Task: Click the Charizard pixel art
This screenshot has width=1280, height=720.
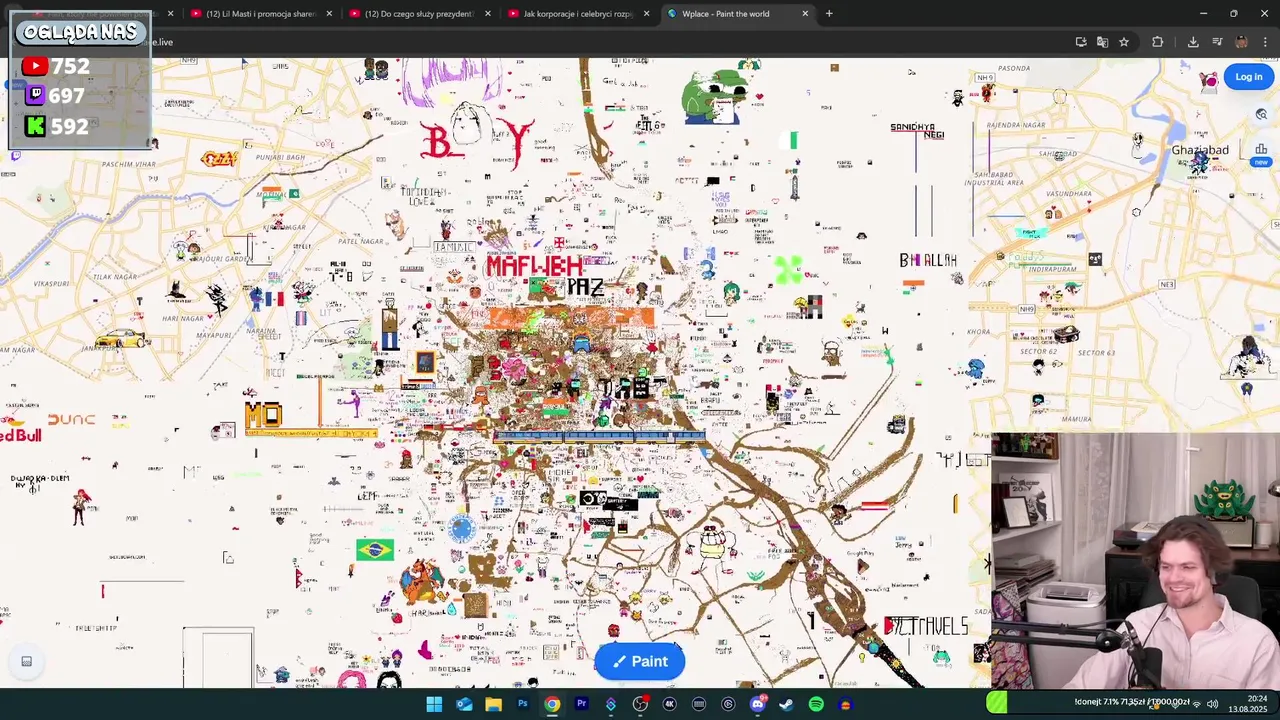Action: [423, 582]
